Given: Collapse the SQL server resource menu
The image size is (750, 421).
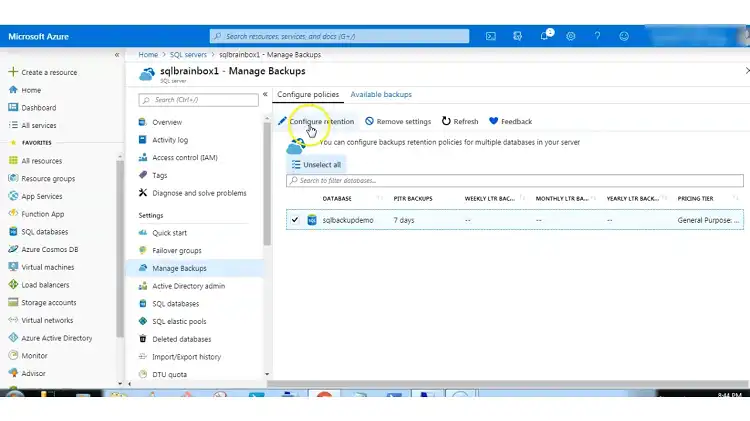Looking at the screenshot, I should 265,95.
